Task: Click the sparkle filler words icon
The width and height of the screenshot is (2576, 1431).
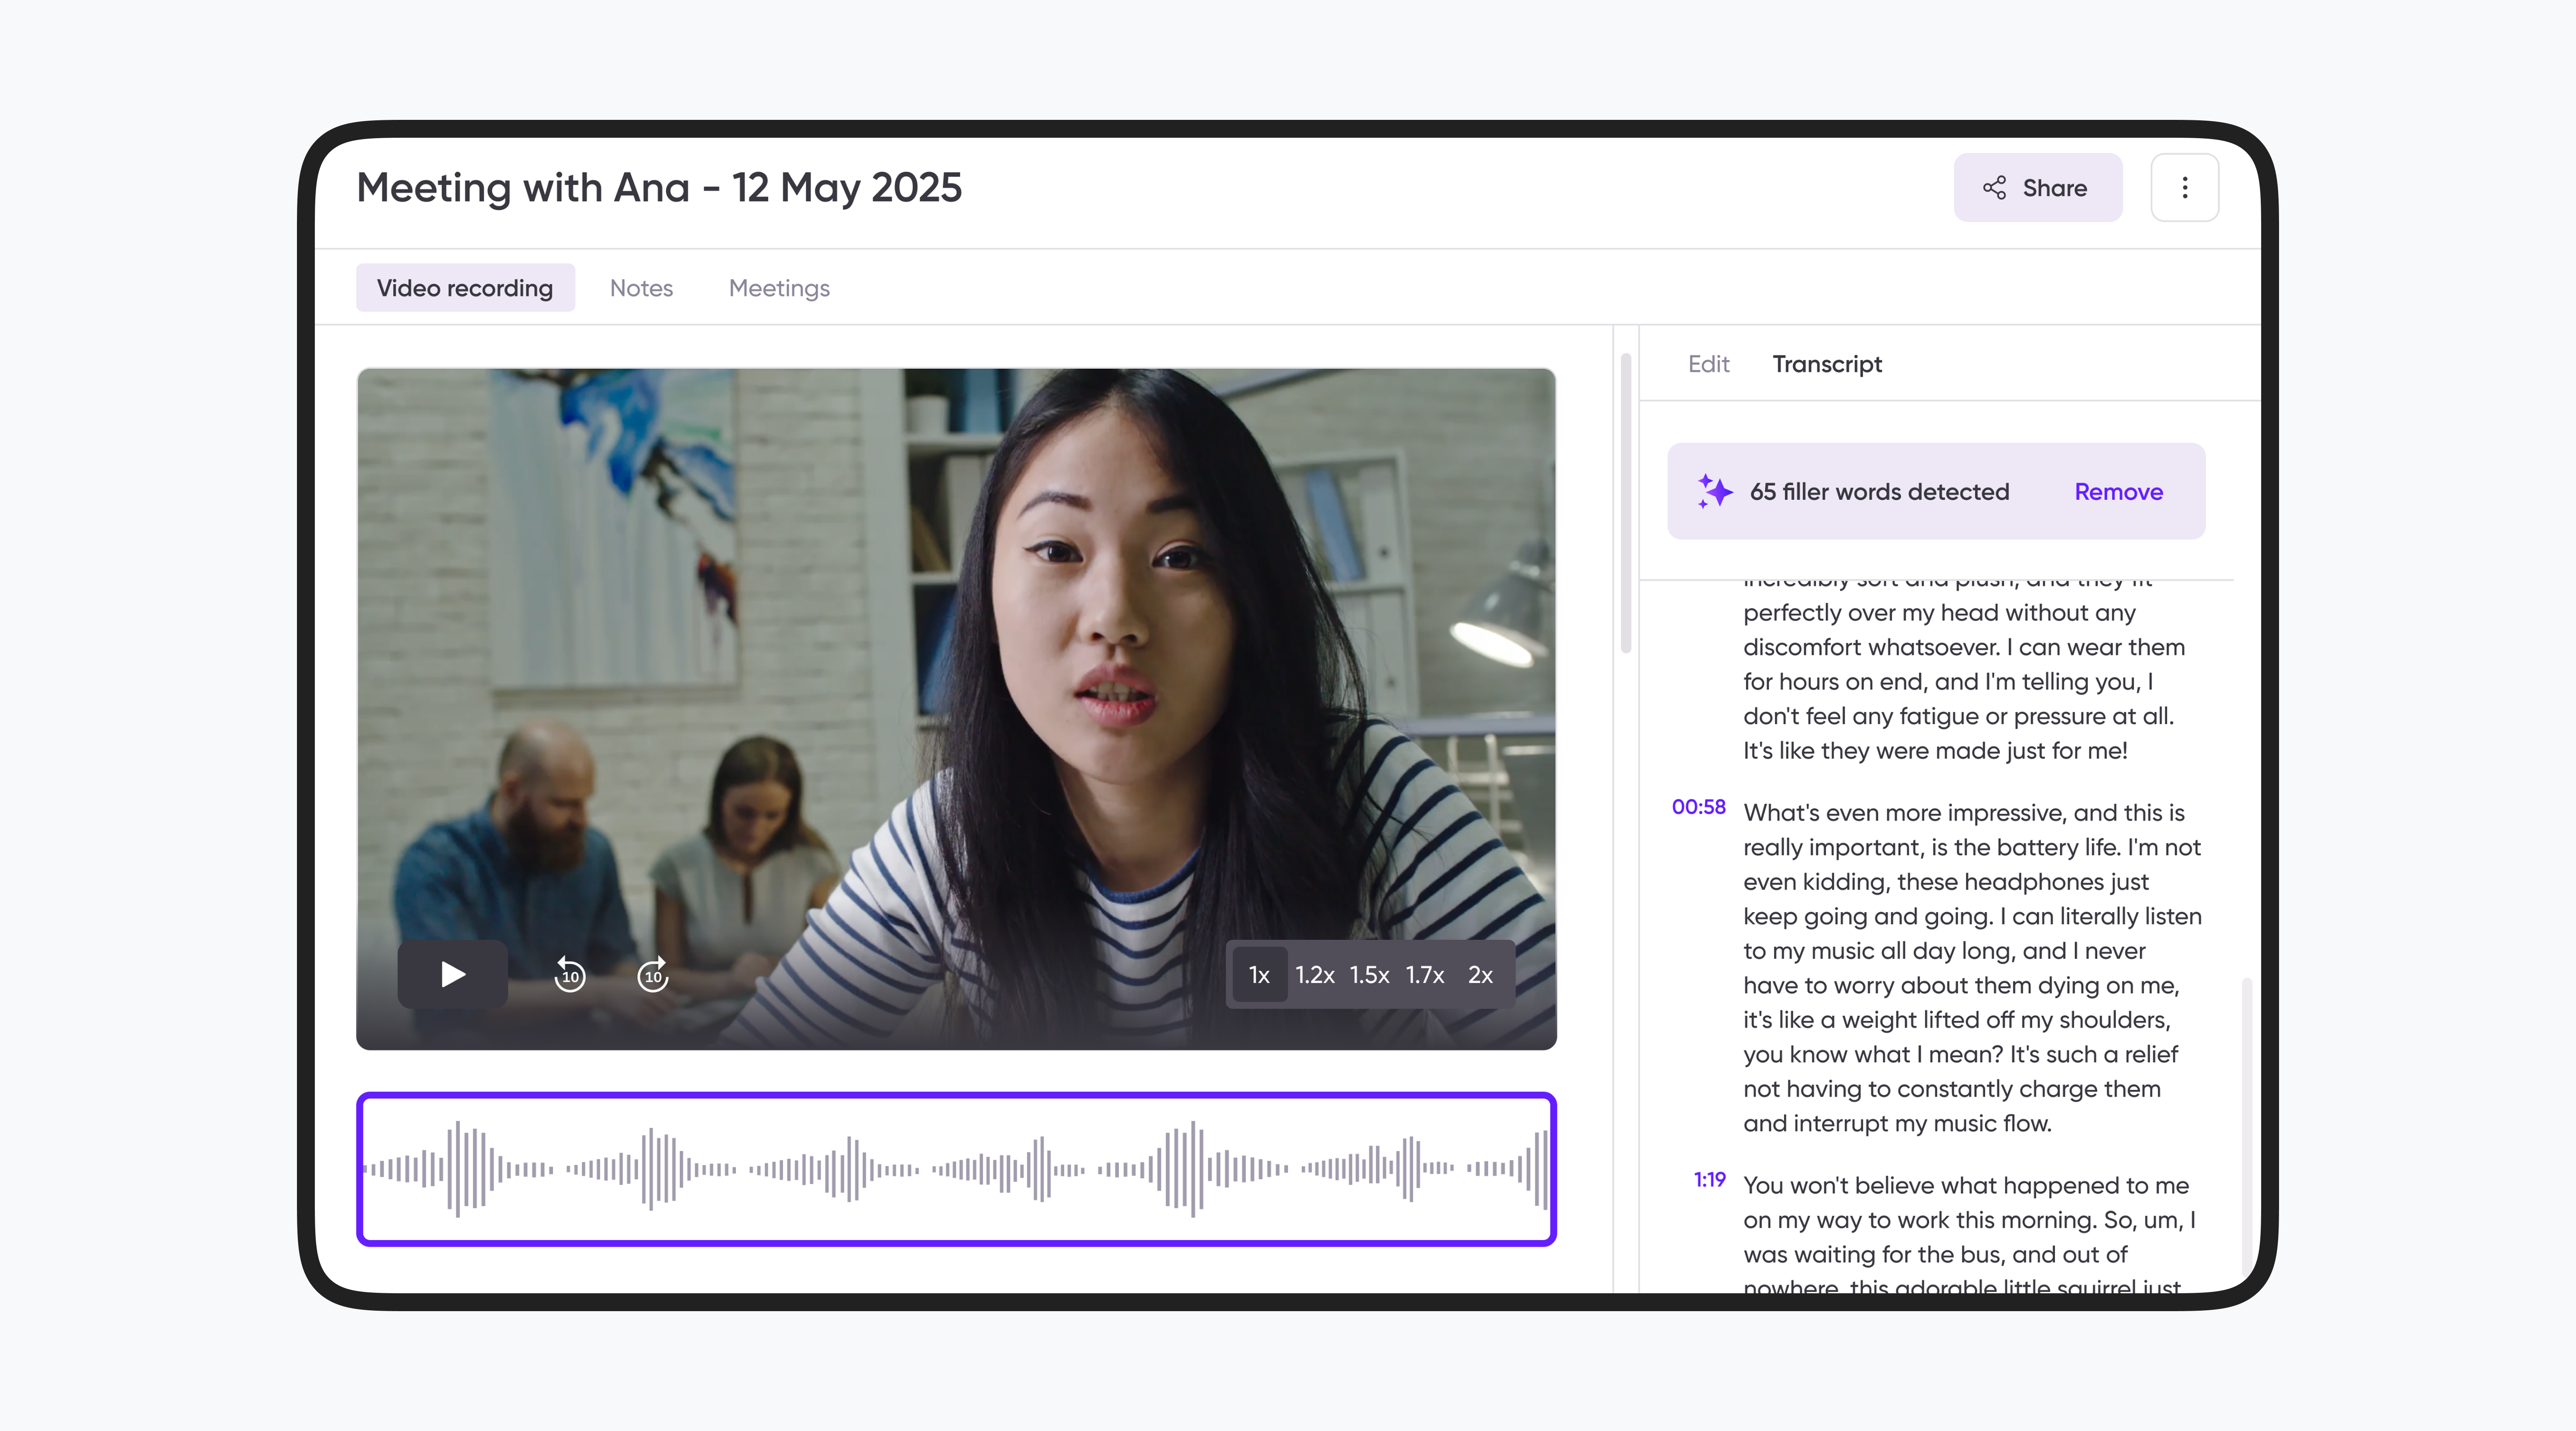Action: (x=1714, y=491)
